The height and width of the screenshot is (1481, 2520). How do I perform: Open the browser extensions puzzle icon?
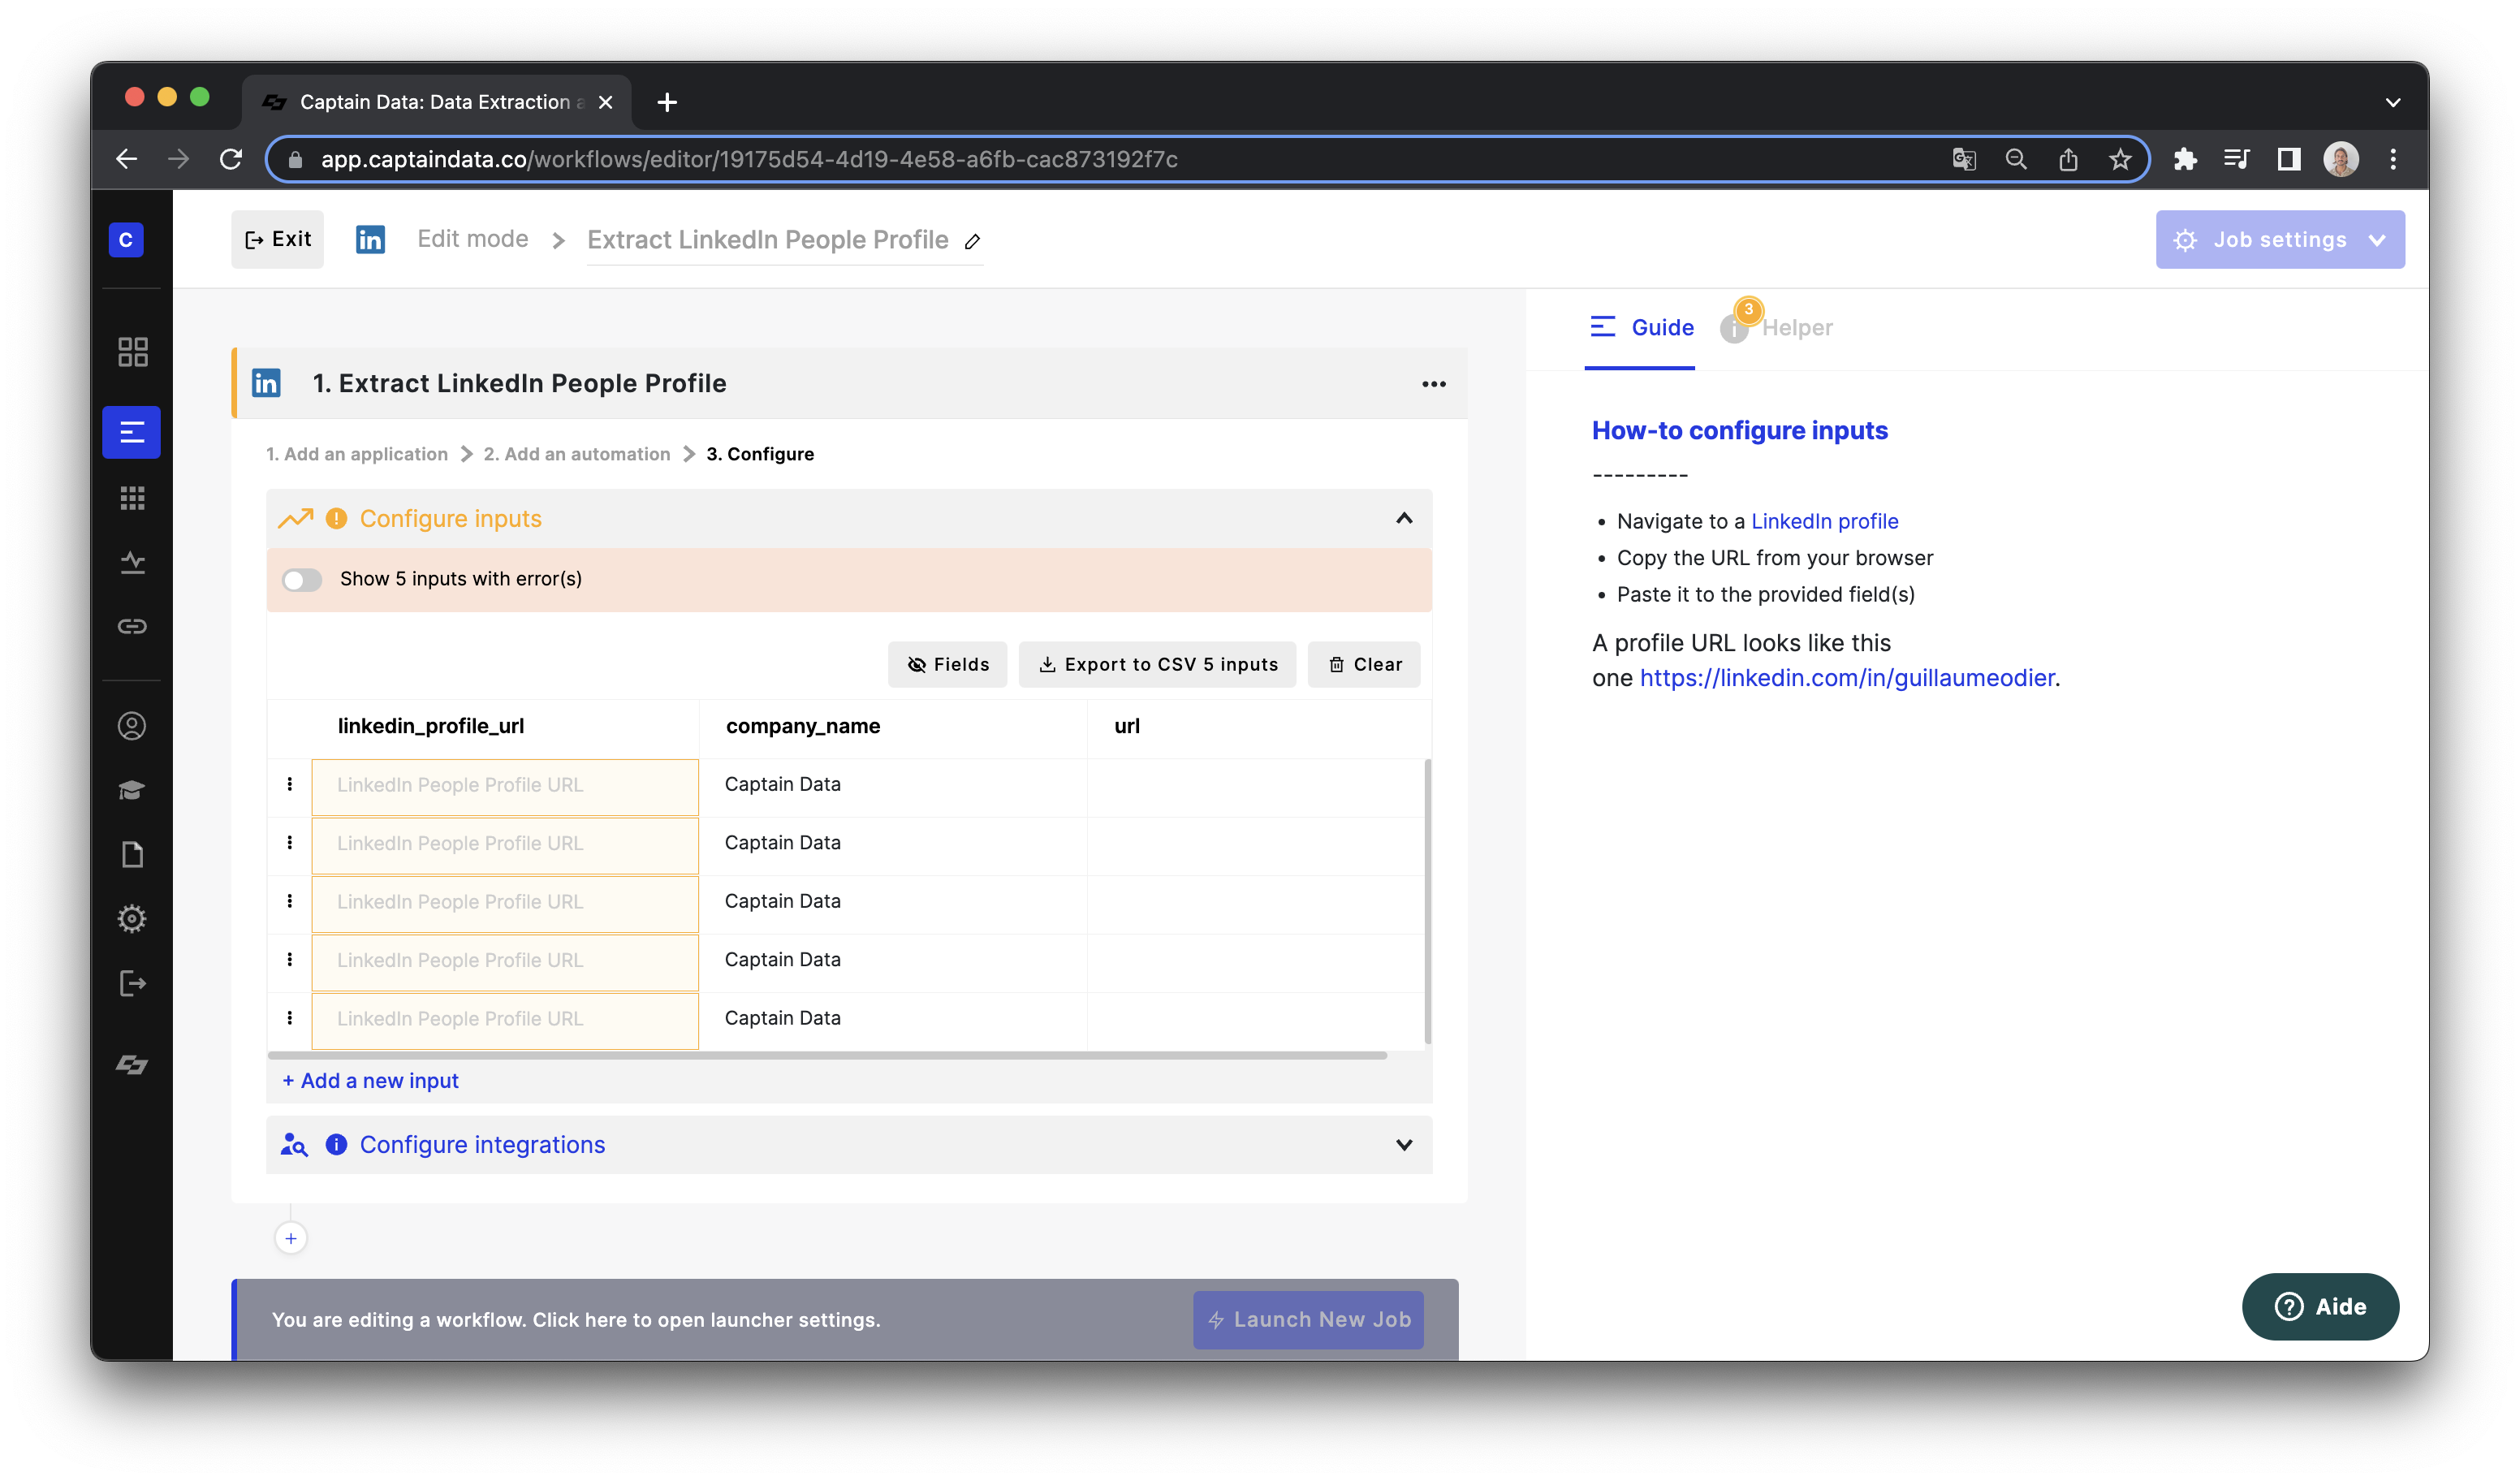pyautogui.click(x=2185, y=159)
